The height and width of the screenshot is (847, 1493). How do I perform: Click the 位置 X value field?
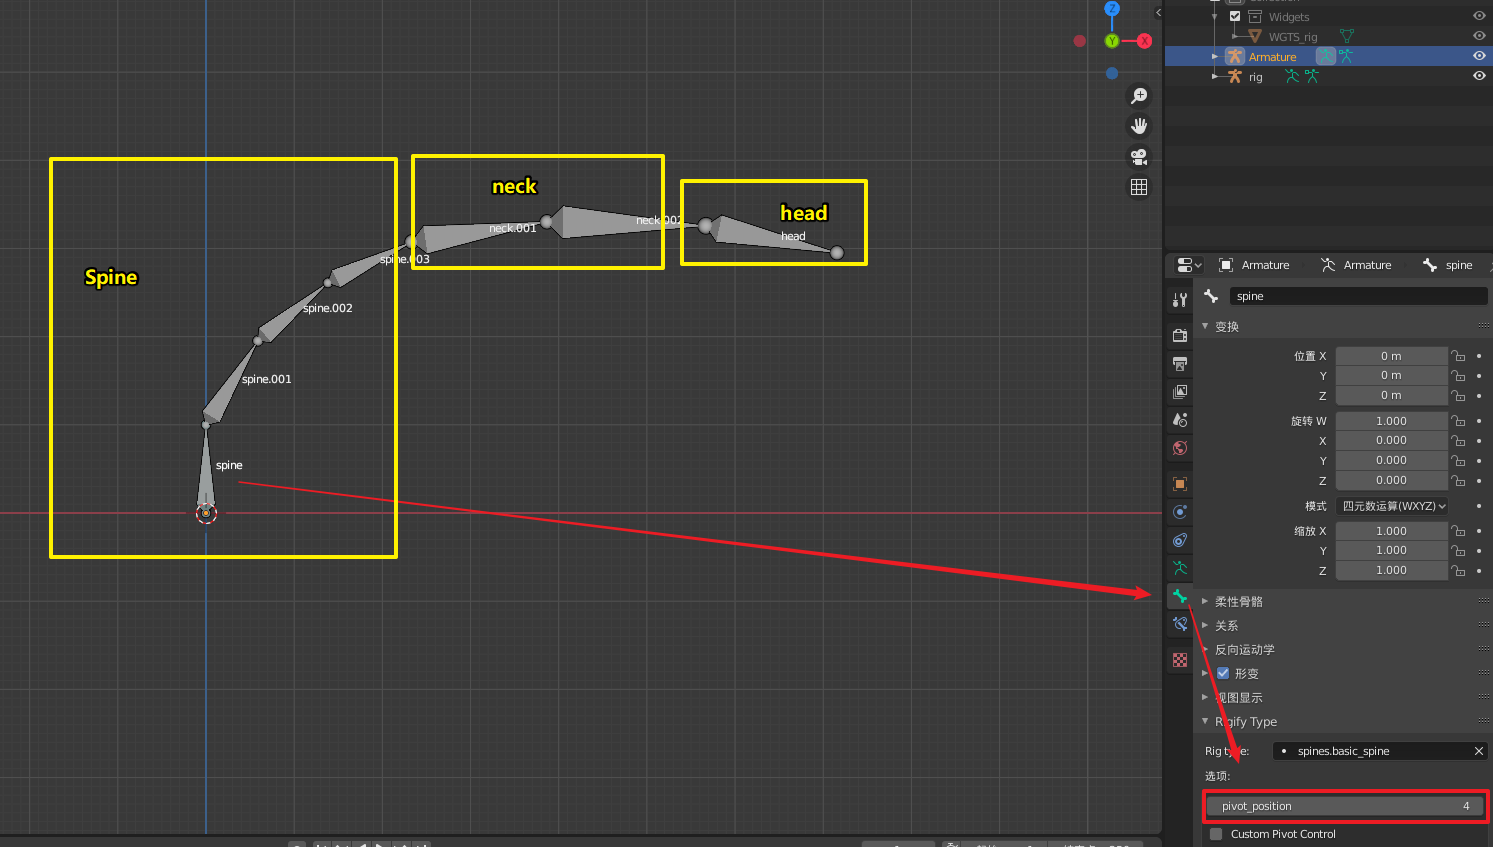click(1391, 356)
